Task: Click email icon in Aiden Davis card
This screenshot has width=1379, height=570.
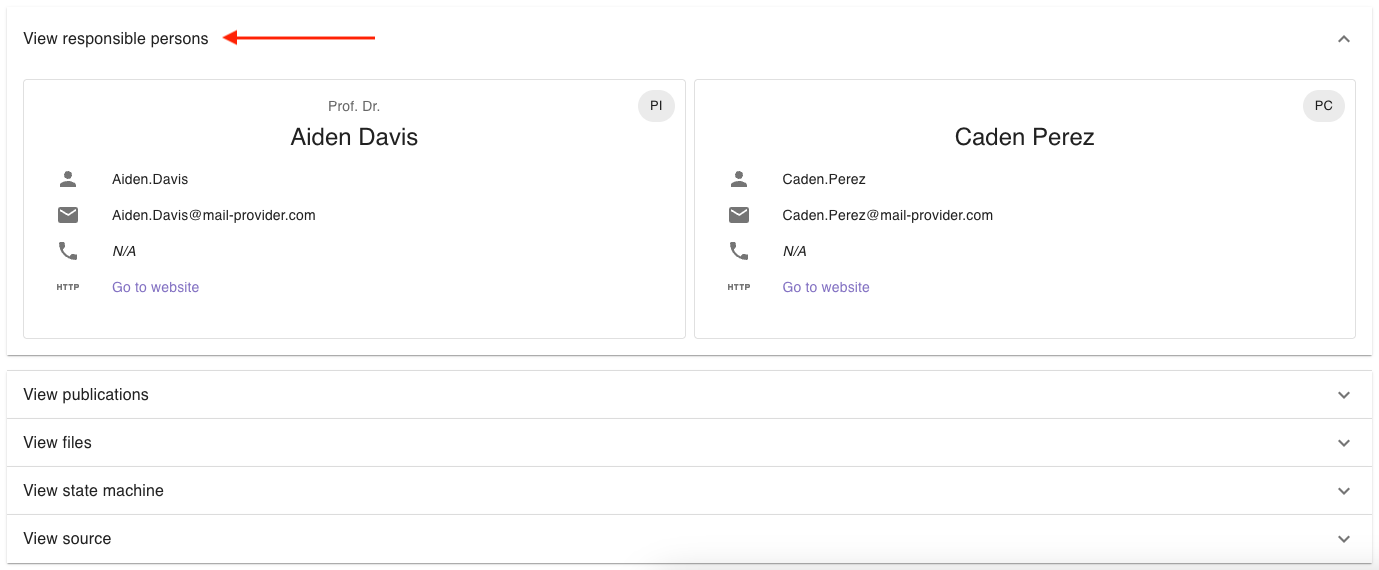Action: coord(68,215)
